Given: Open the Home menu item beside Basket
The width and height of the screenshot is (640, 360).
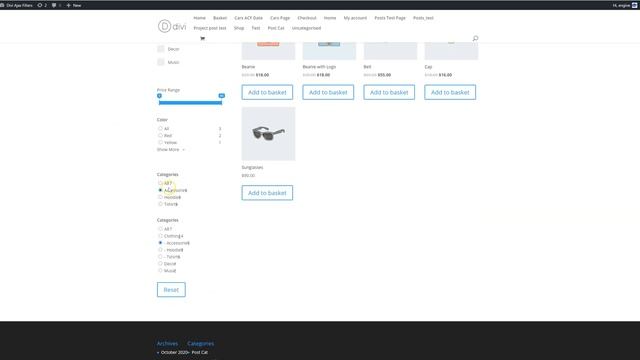Looking at the screenshot, I should pos(200,18).
